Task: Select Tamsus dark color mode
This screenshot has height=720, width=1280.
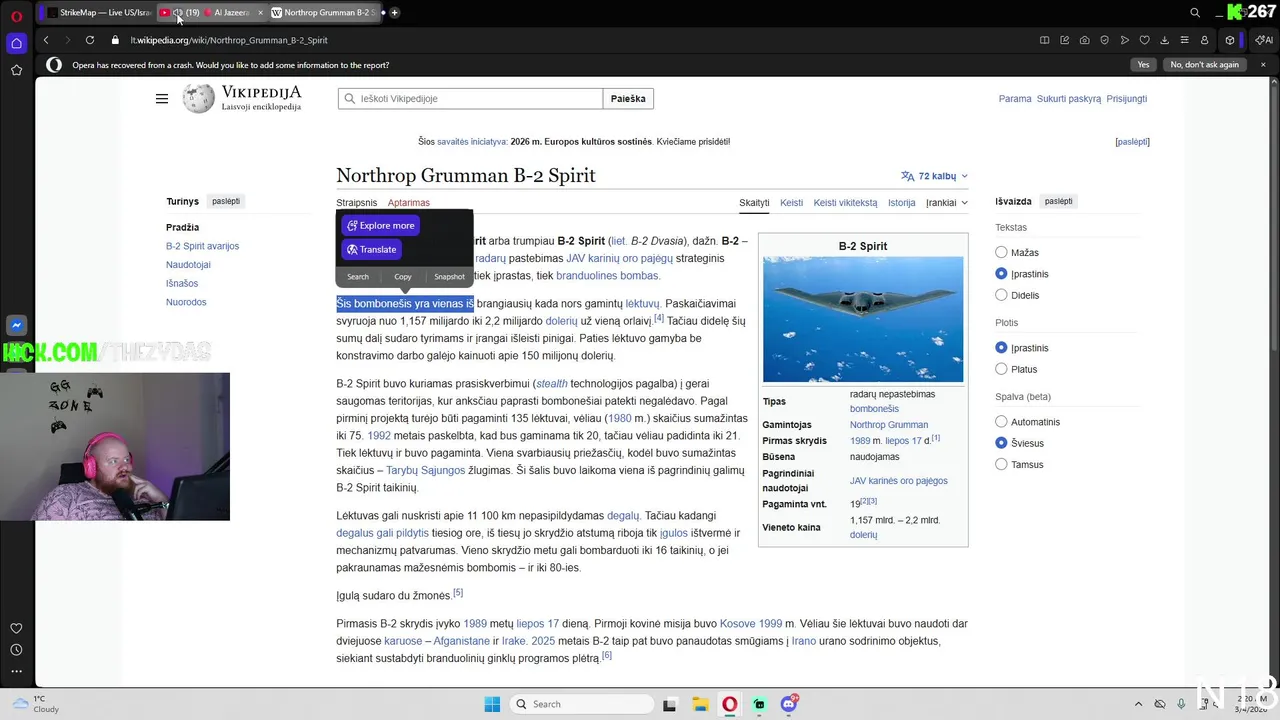Action: pos(1001,464)
